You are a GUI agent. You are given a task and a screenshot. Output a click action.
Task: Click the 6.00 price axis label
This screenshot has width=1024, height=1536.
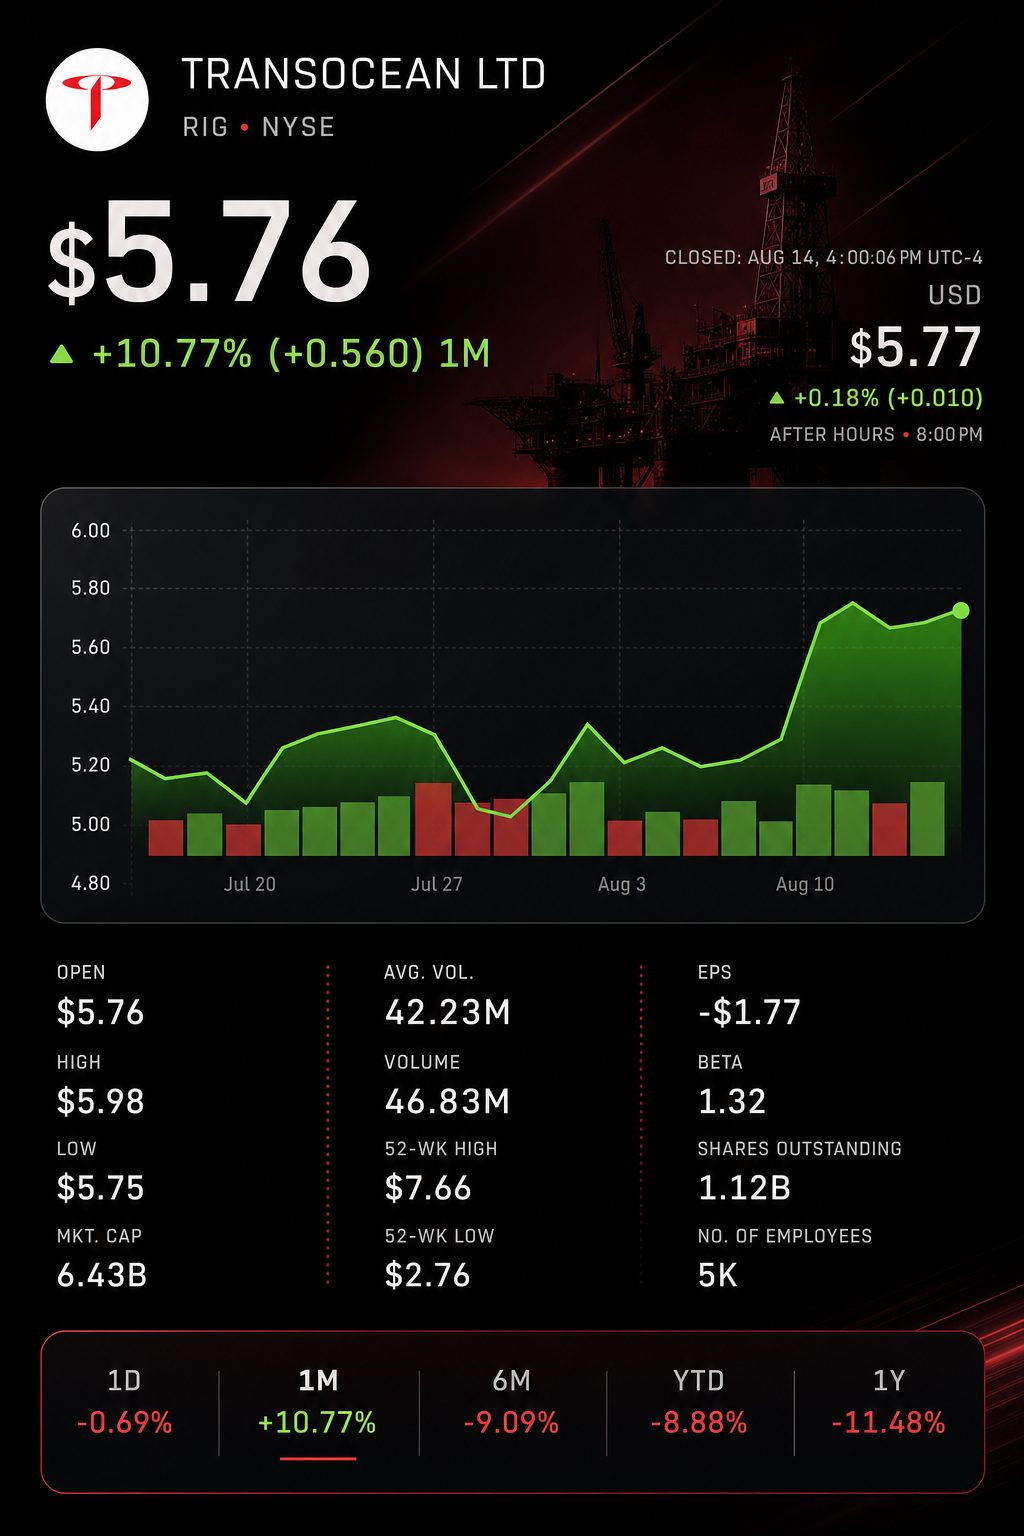pos(91,531)
